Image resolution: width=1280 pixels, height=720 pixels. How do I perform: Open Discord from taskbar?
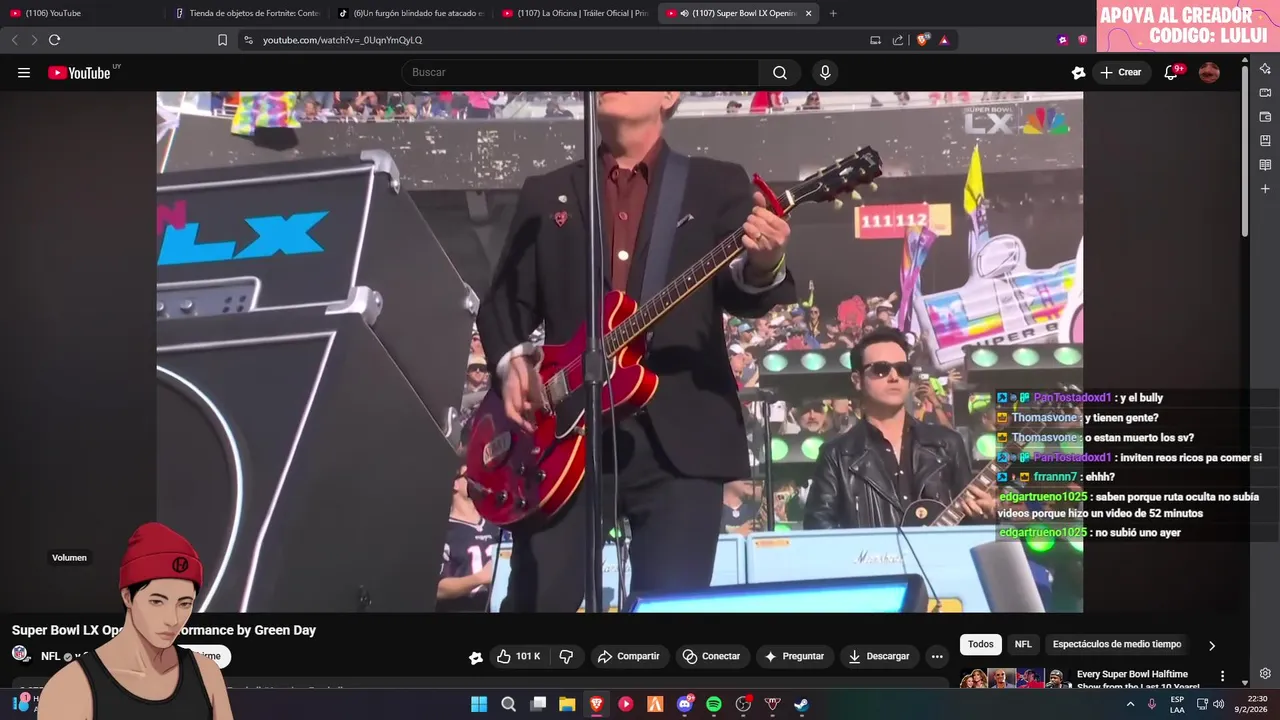click(x=685, y=704)
